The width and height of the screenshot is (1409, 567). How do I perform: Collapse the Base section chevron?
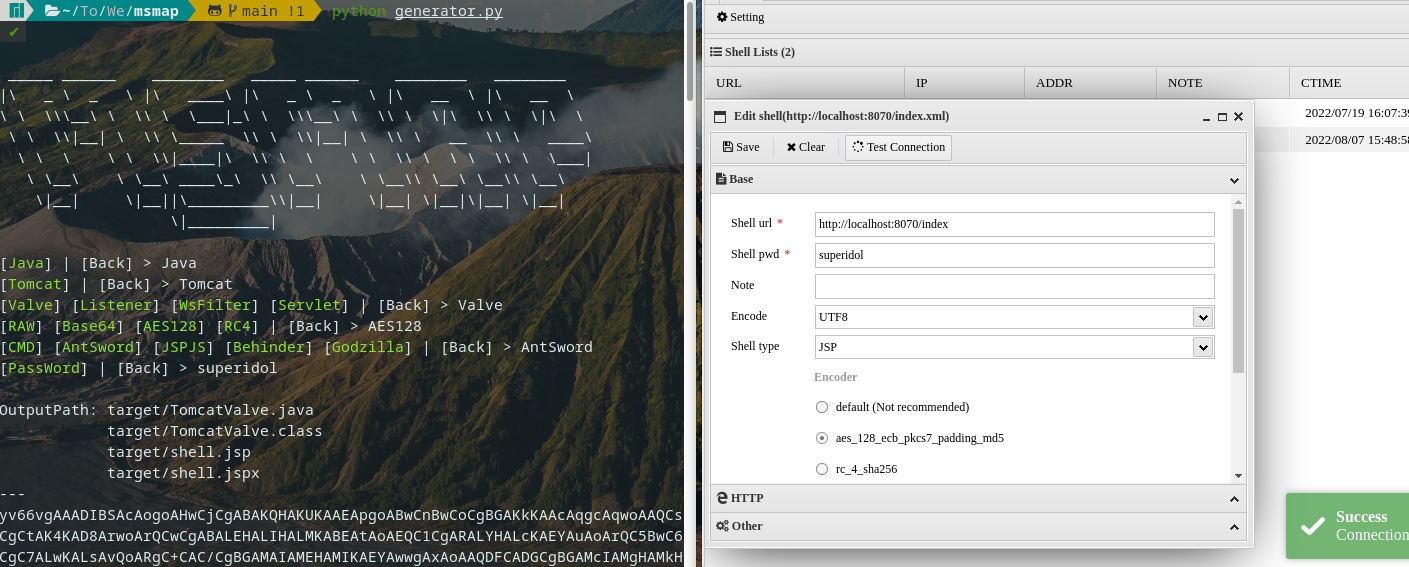point(1234,180)
